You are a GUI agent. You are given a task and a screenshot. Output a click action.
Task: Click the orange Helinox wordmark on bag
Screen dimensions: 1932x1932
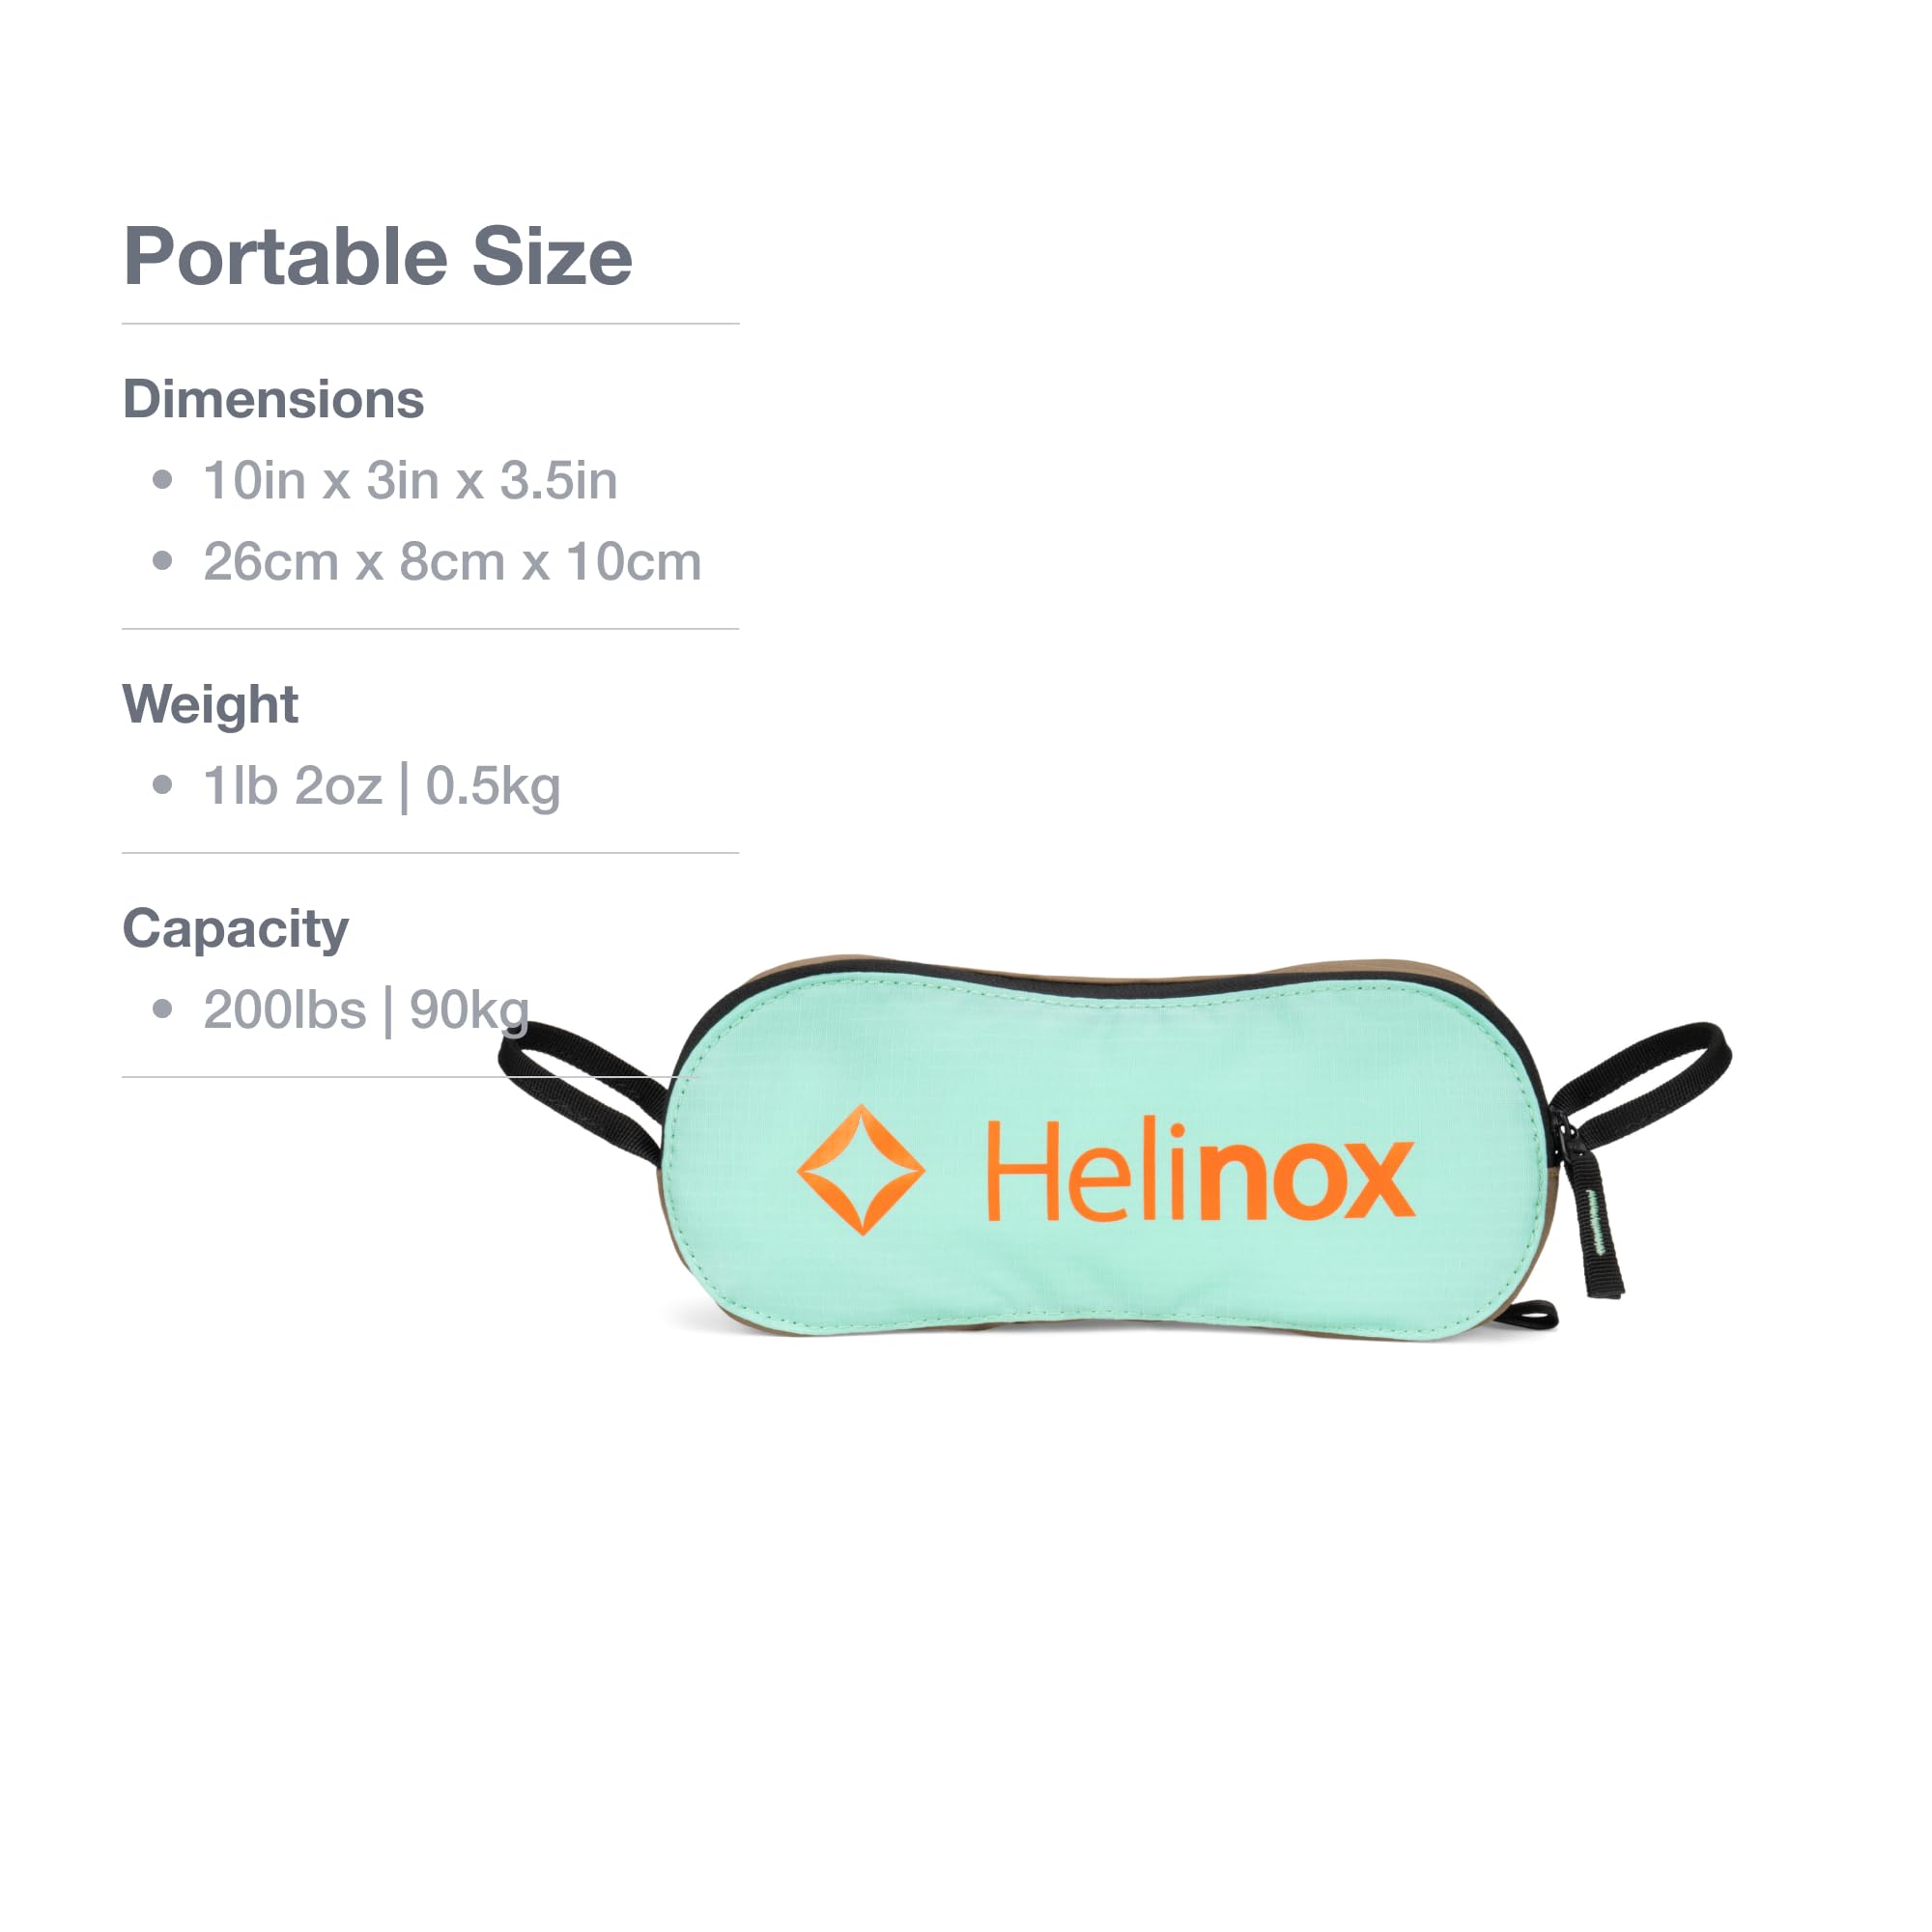(1201, 1171)
